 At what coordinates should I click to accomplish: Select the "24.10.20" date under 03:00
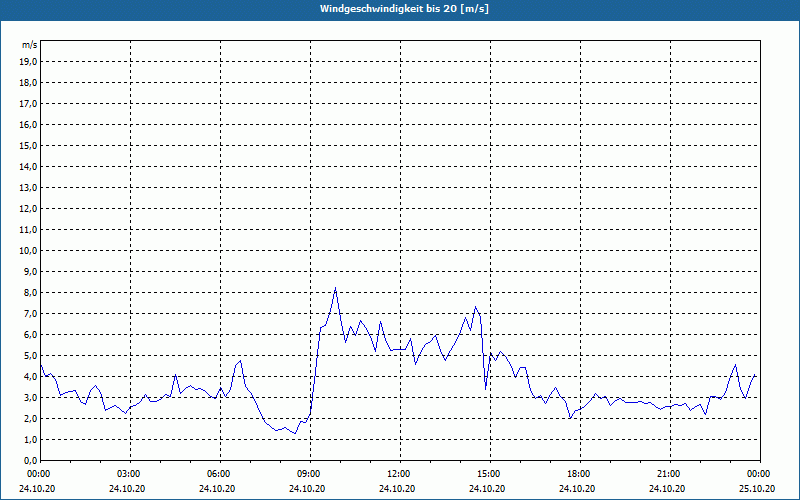coord(127,489)
